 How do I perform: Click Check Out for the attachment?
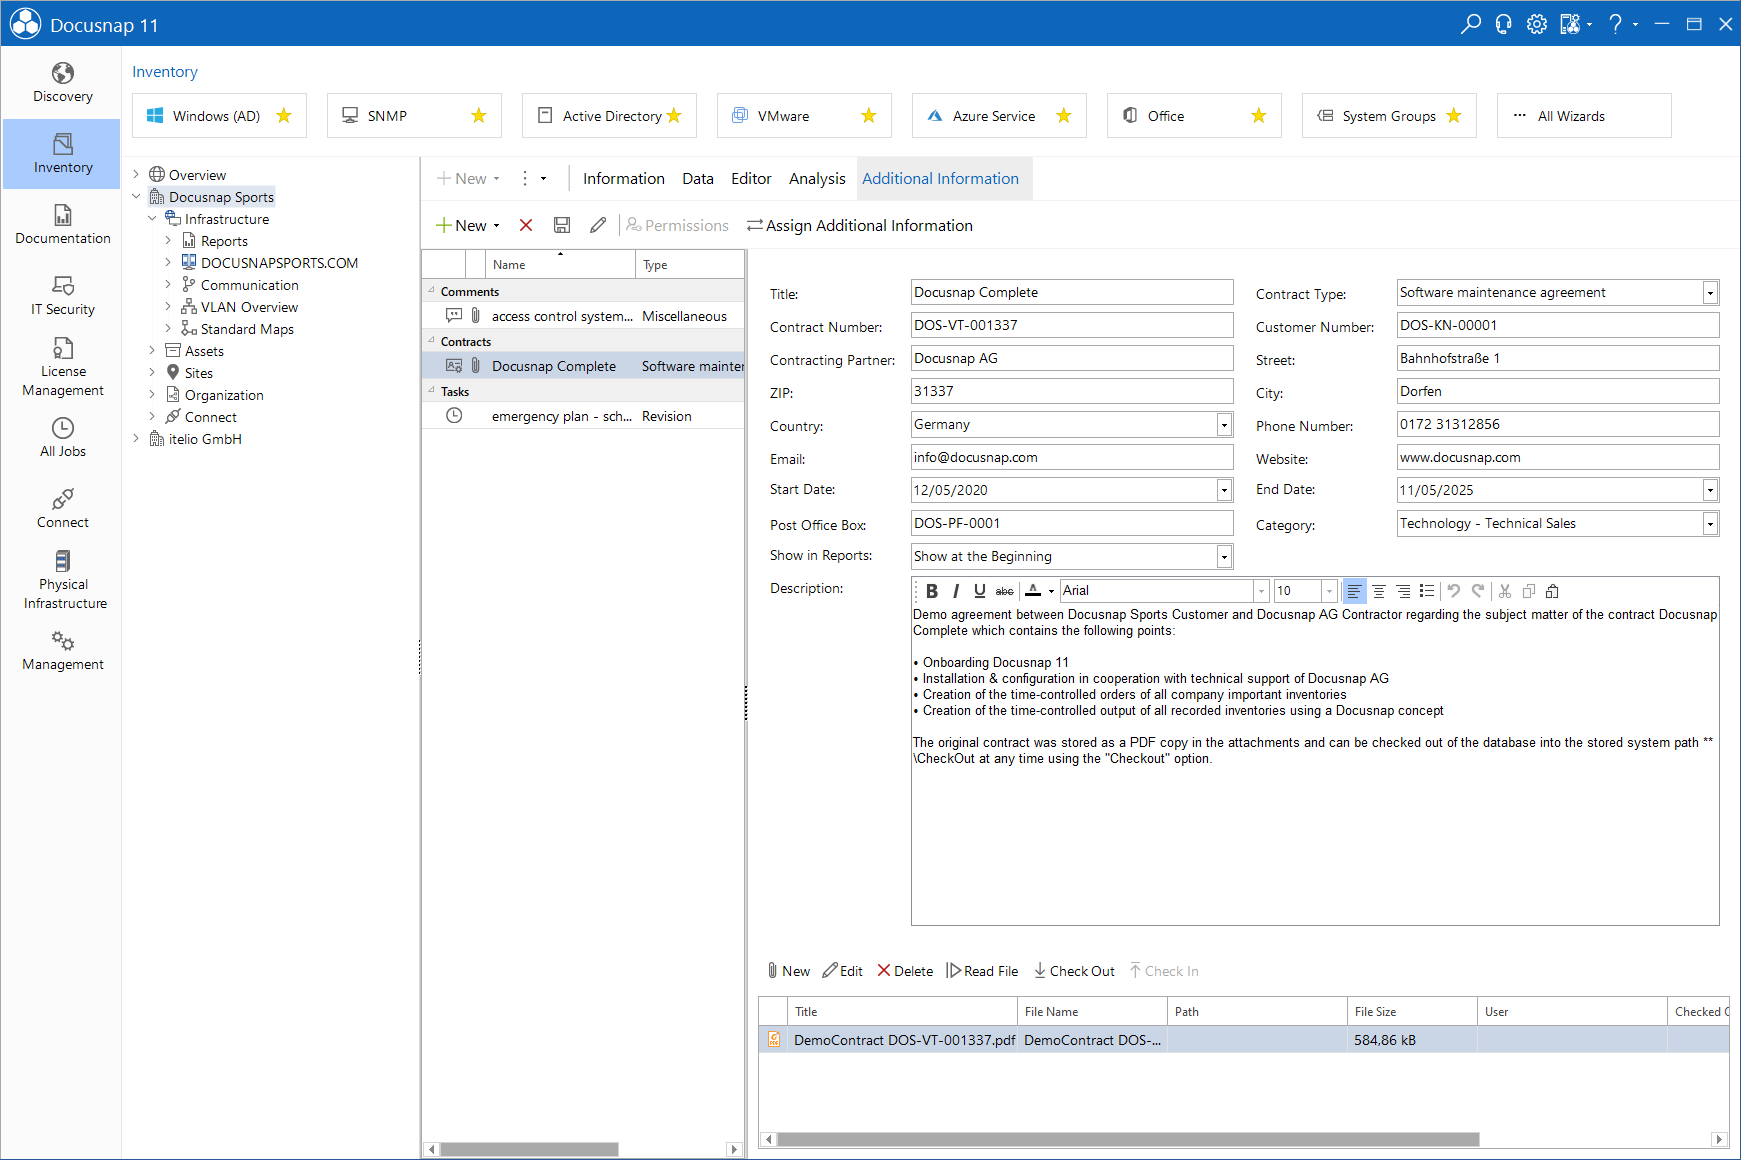[x=1074, y=971]
